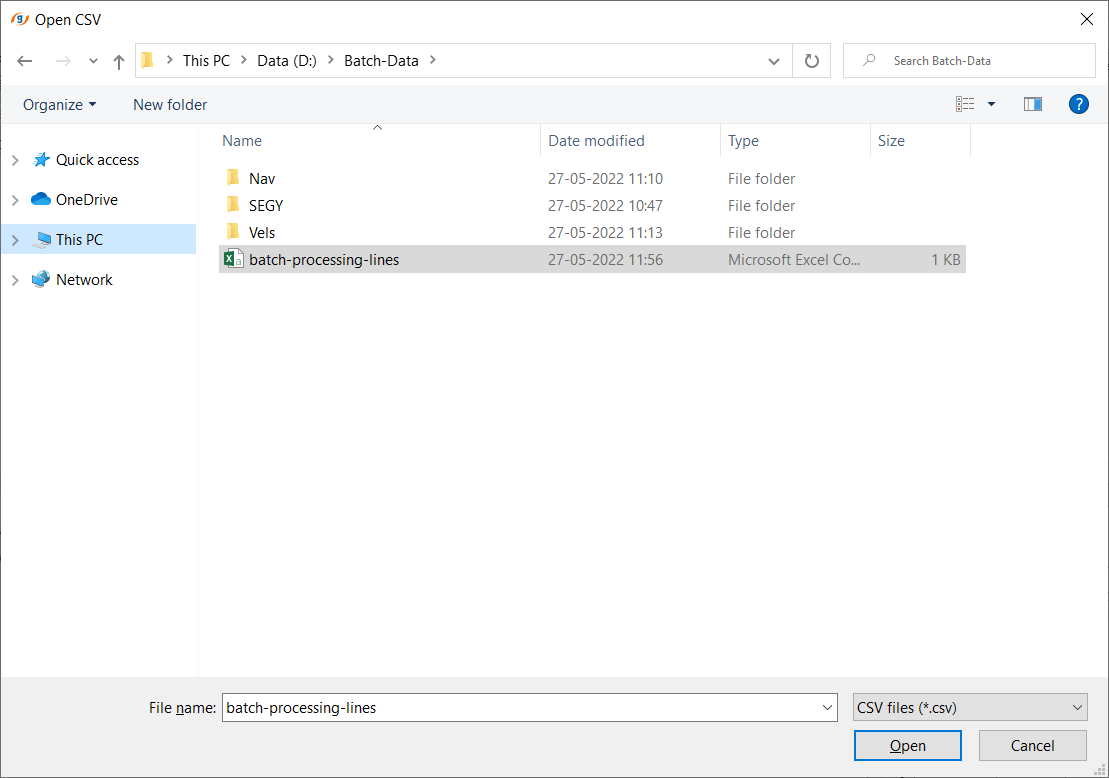
Task: Open the CSV files type dropdown
Action: pos(969,707)
